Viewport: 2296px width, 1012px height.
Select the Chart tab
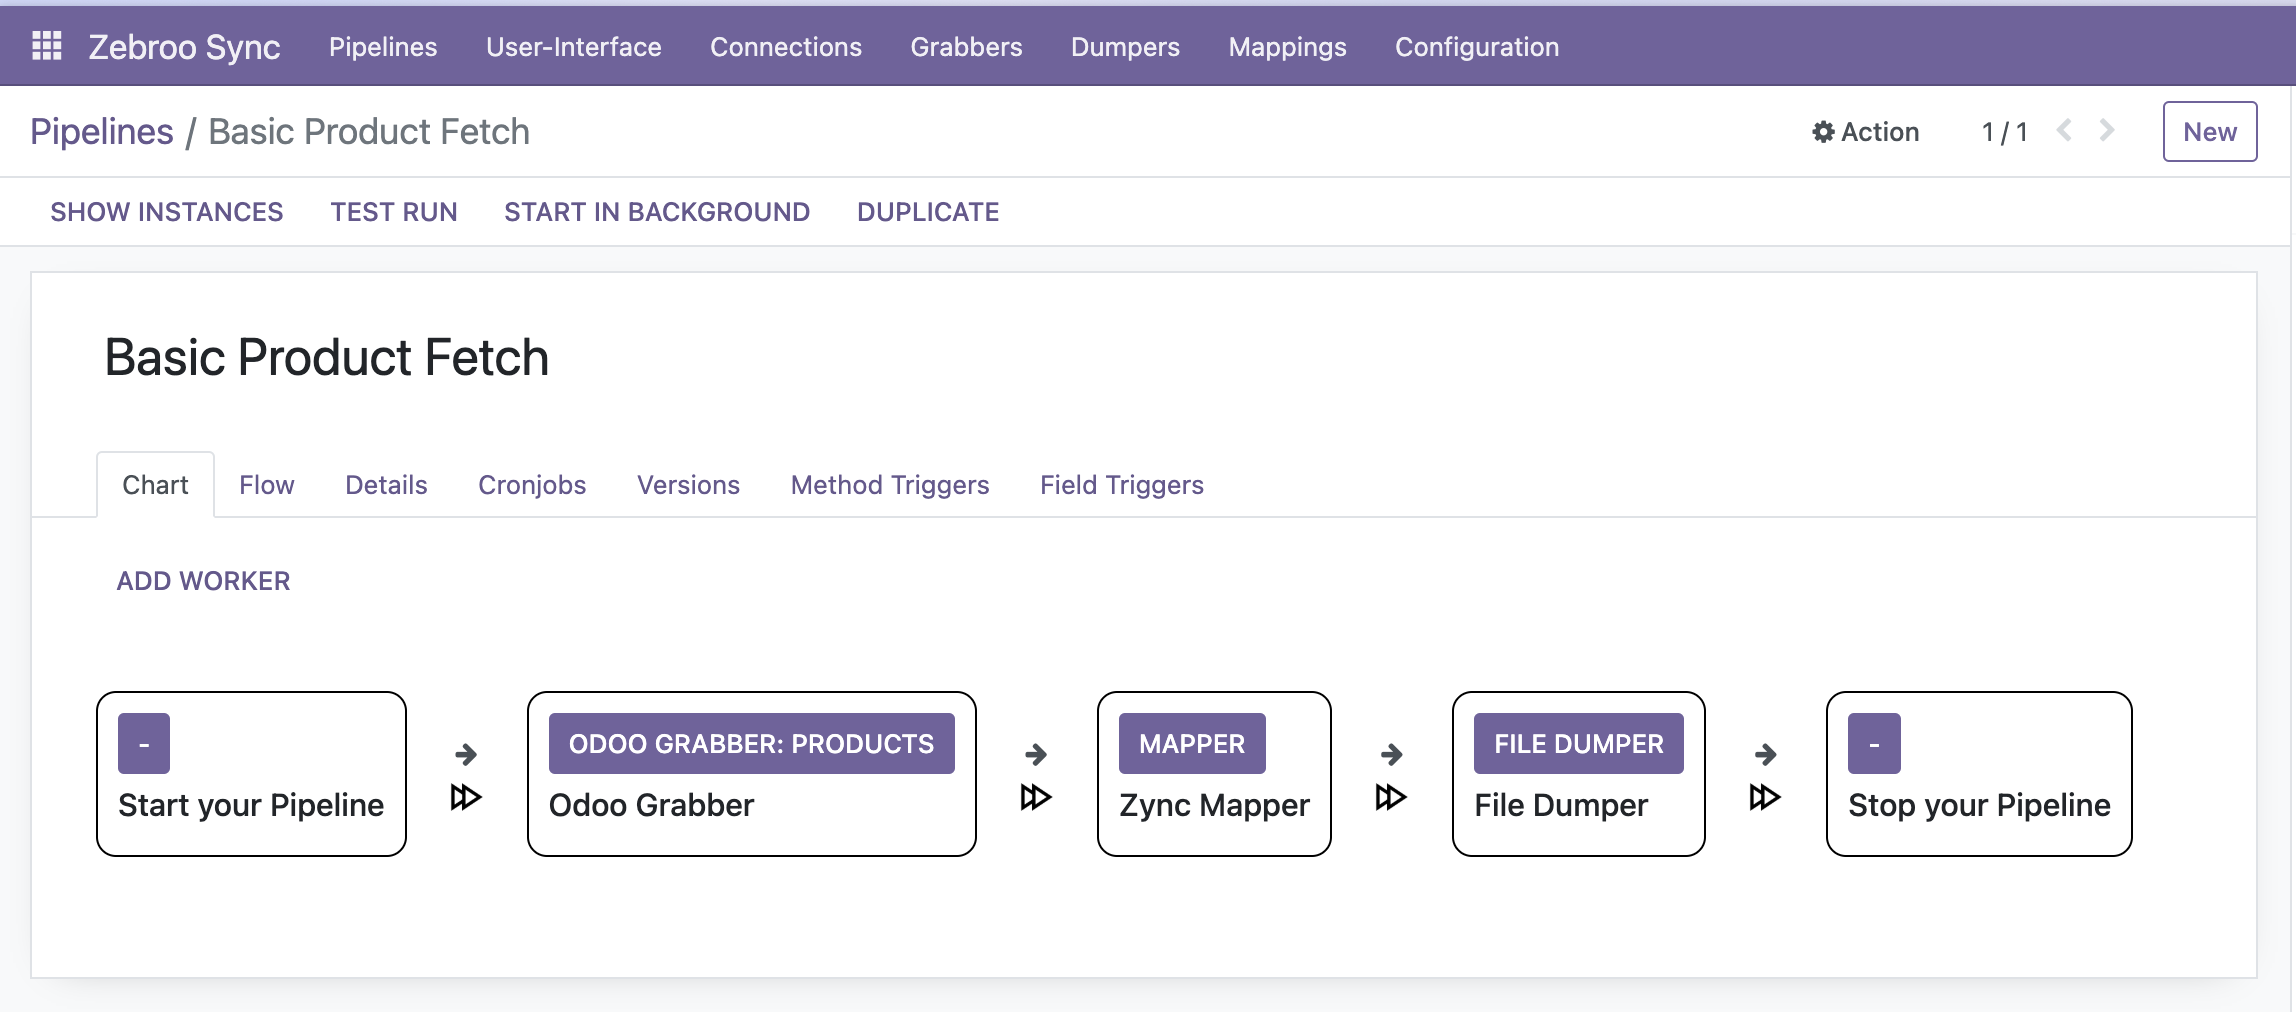coord(155,485)
